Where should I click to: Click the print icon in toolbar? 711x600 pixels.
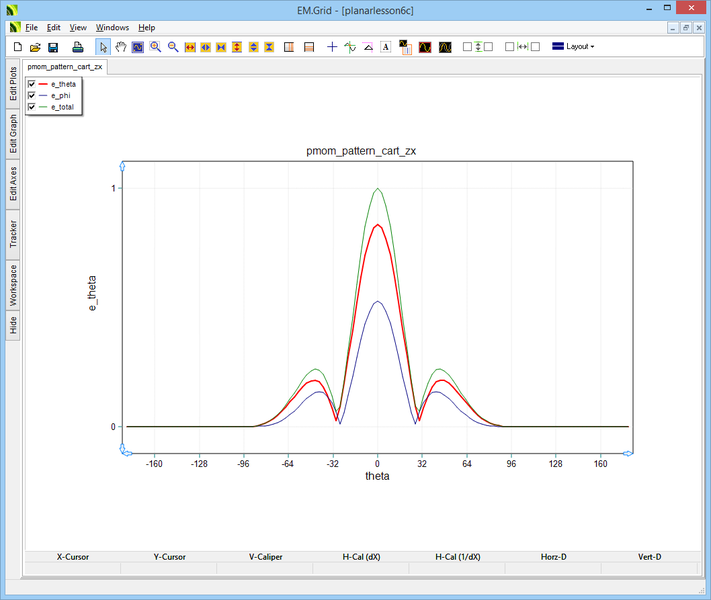pos(77,47)
